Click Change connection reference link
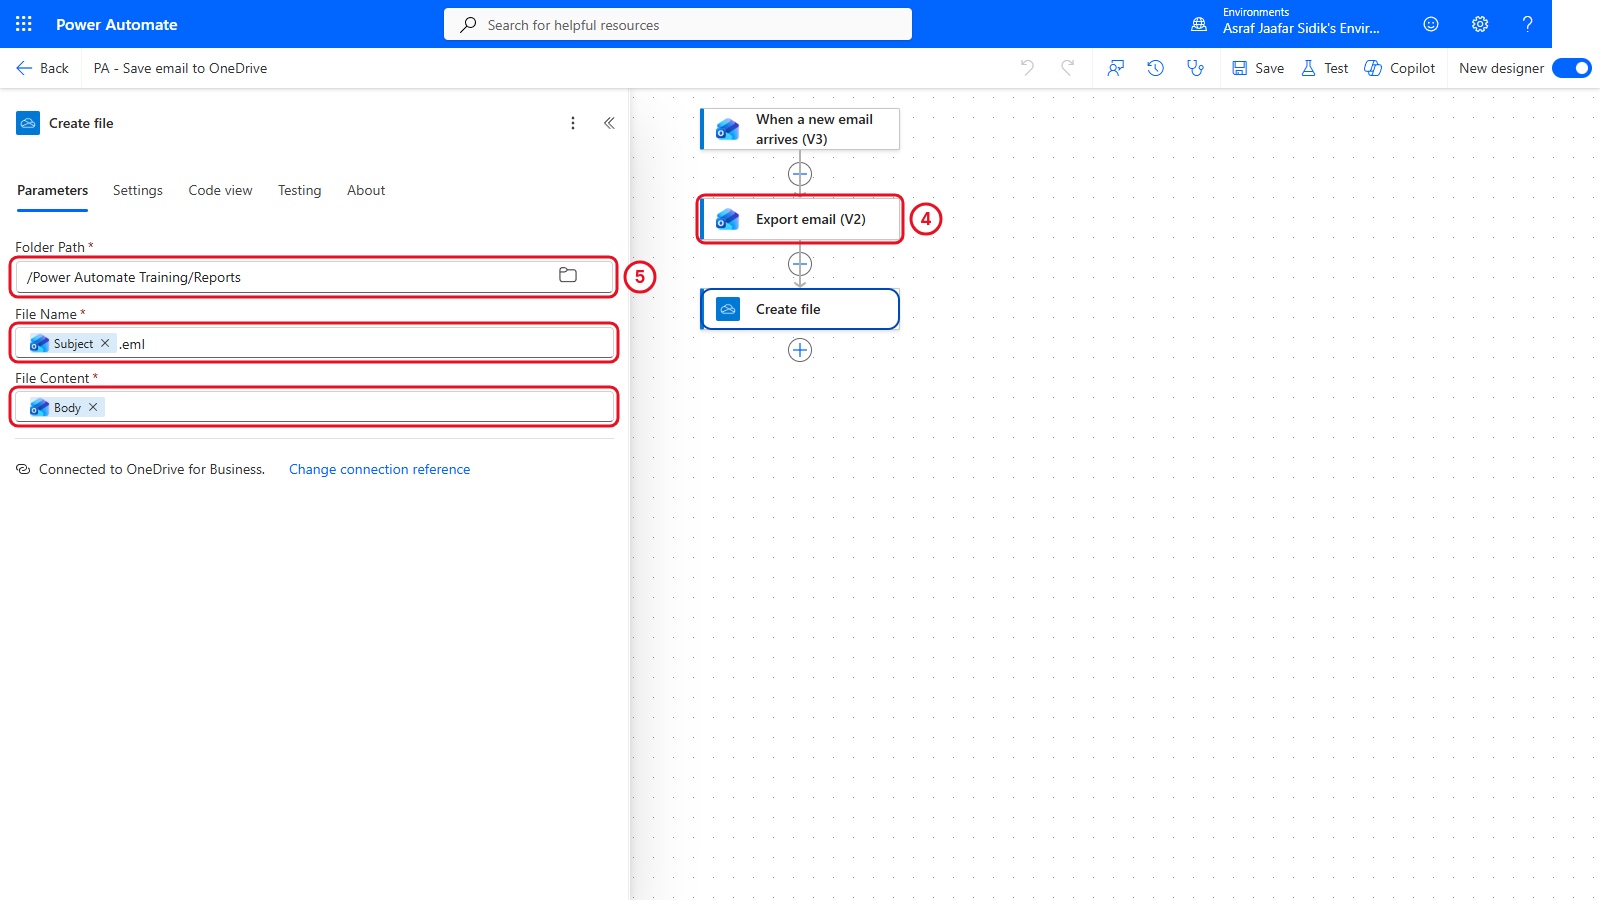 tap(379, 469)
